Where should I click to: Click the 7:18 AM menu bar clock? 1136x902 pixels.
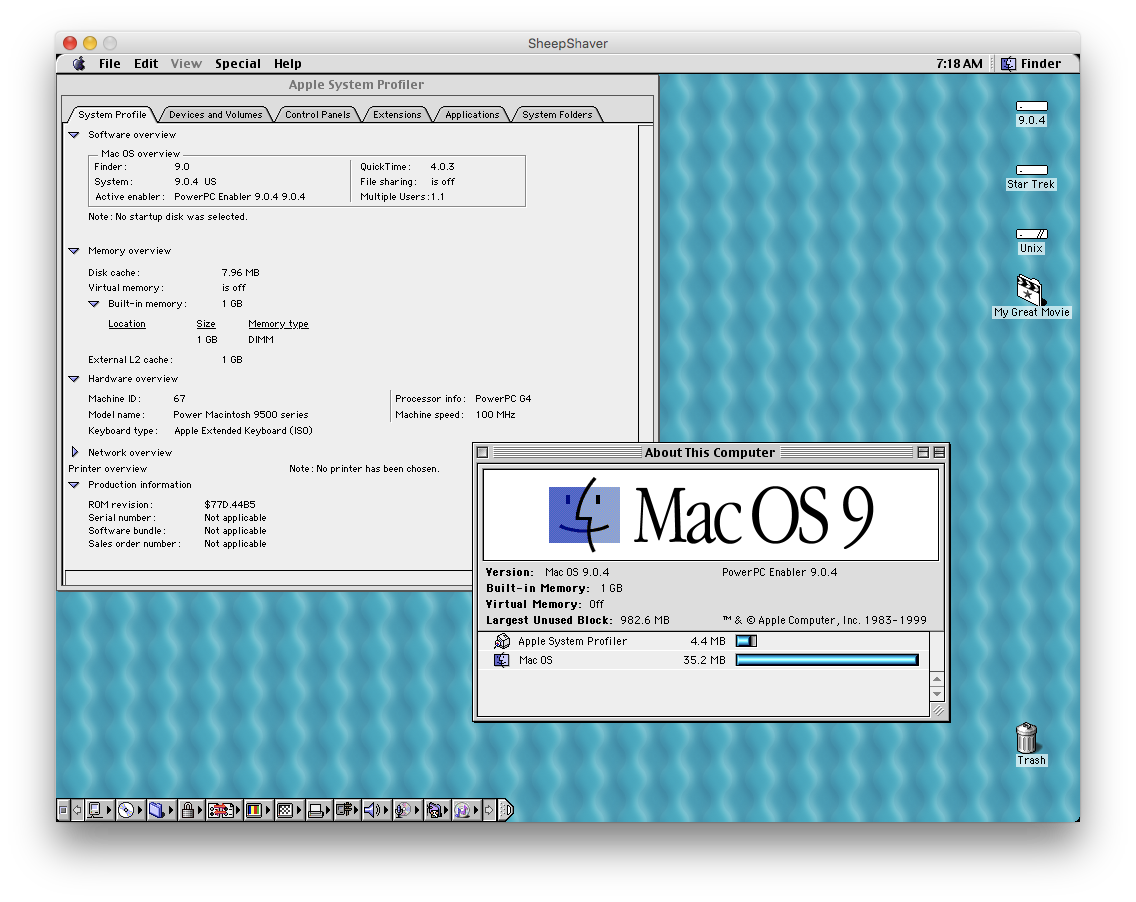(x=959, y=64)
